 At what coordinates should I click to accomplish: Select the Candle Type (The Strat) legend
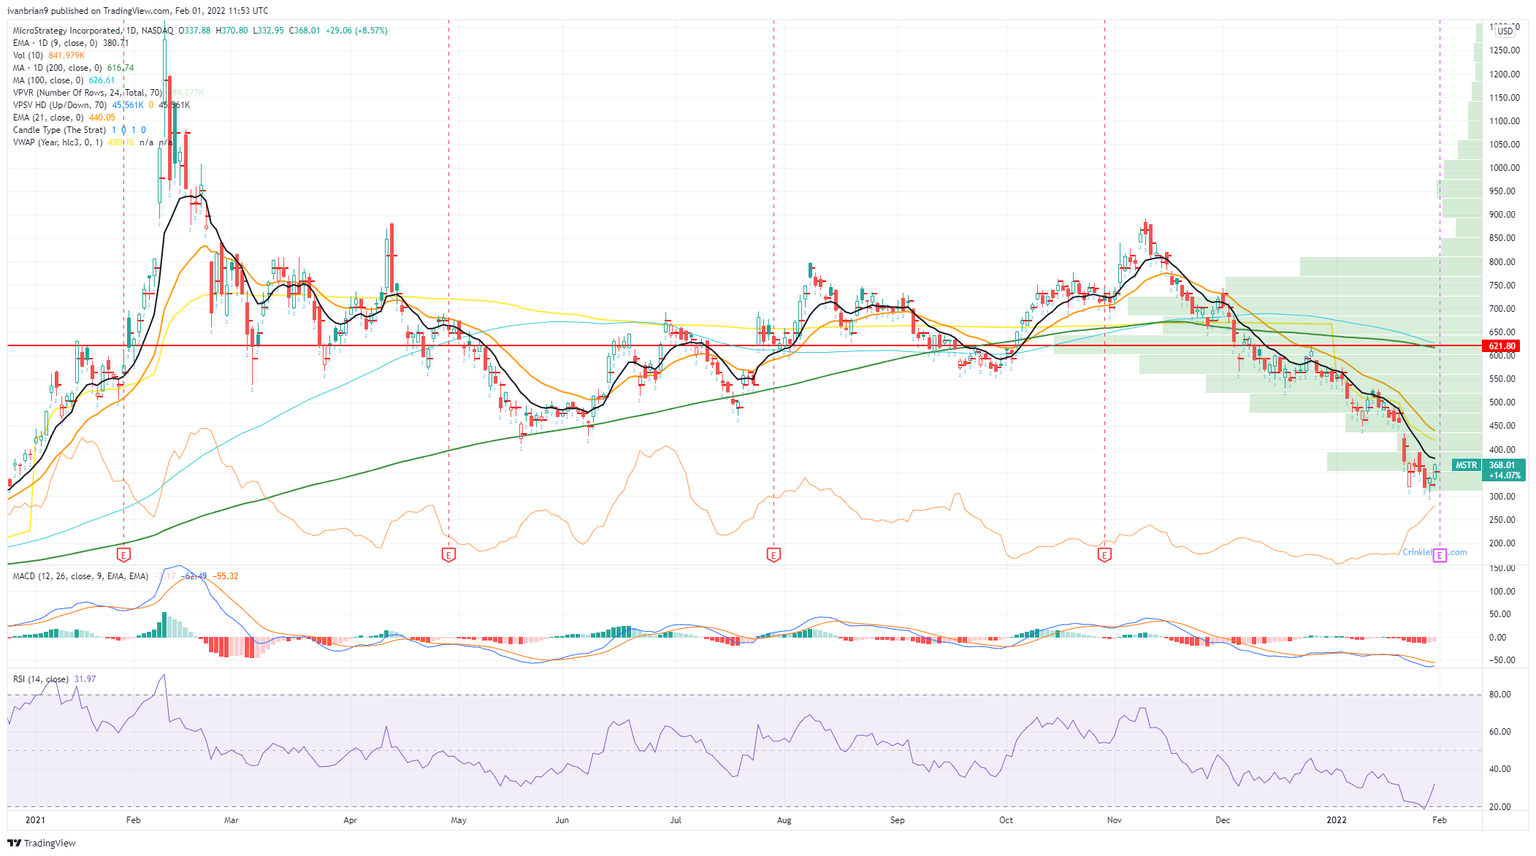pyautogui.click(x=59, y=130)
